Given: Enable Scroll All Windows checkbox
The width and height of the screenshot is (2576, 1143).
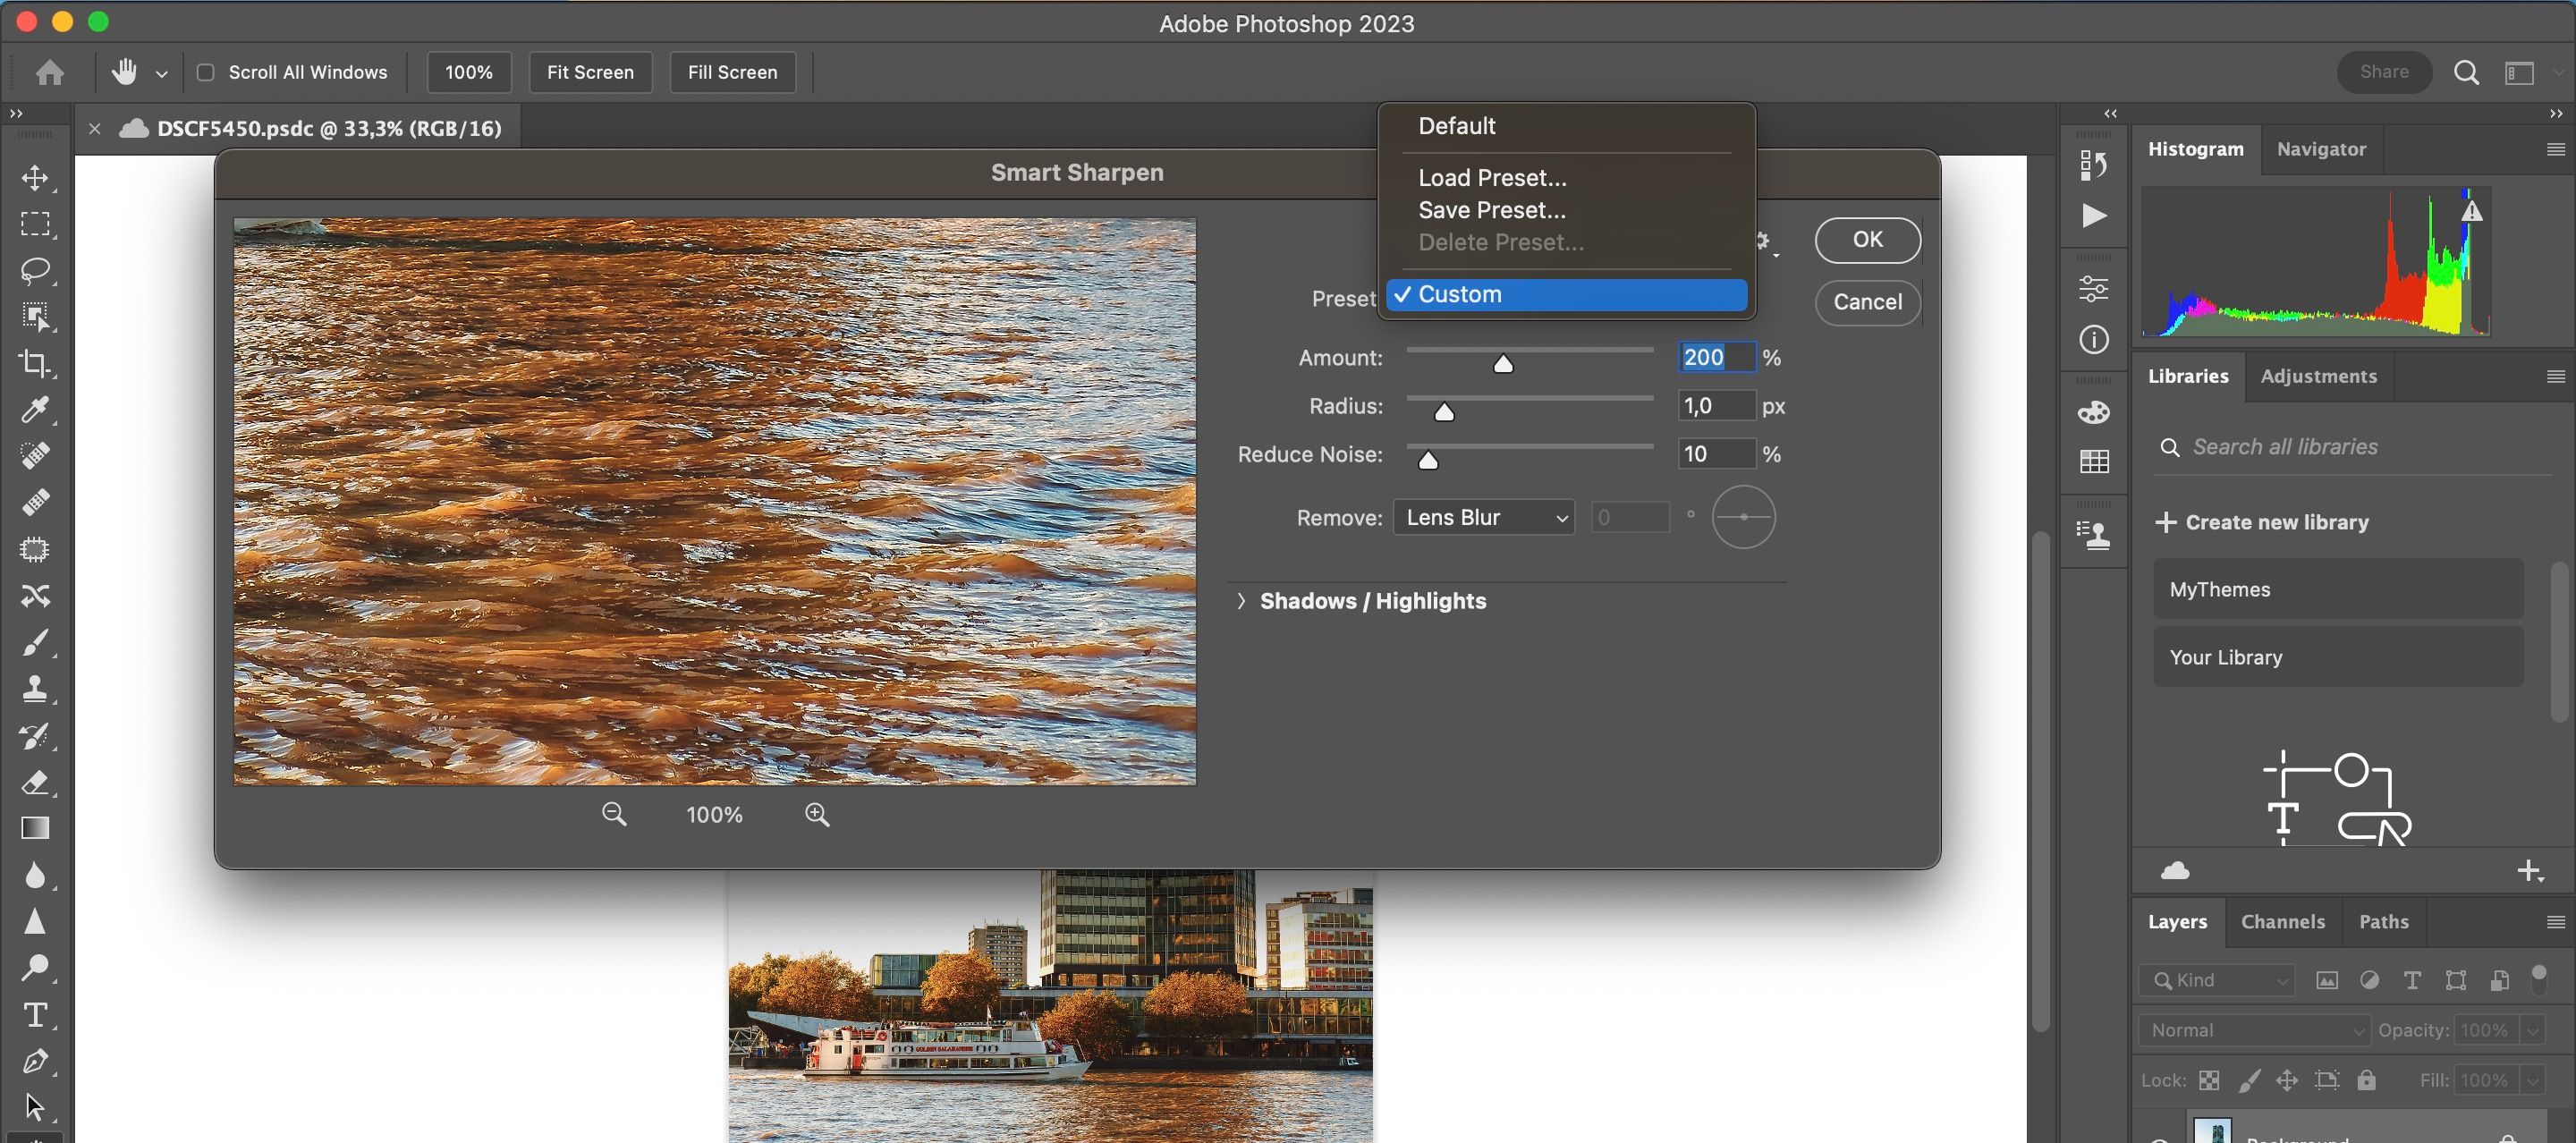Looking at the screenshot, I should [206, 72].
